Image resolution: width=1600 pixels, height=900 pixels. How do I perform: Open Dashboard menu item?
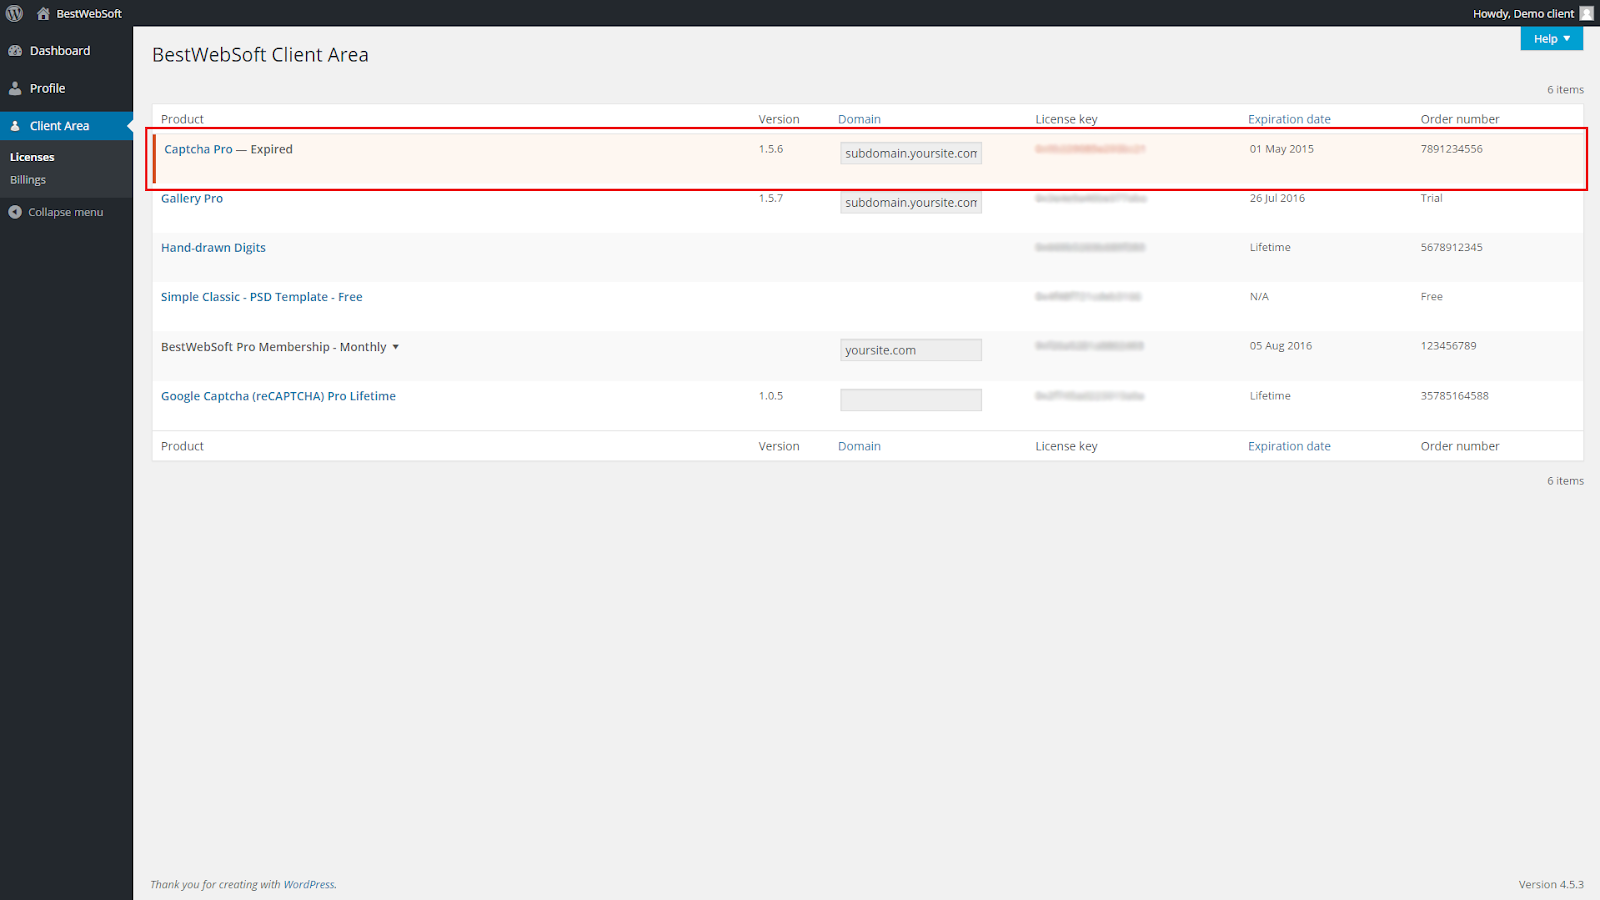pos(66,51)
